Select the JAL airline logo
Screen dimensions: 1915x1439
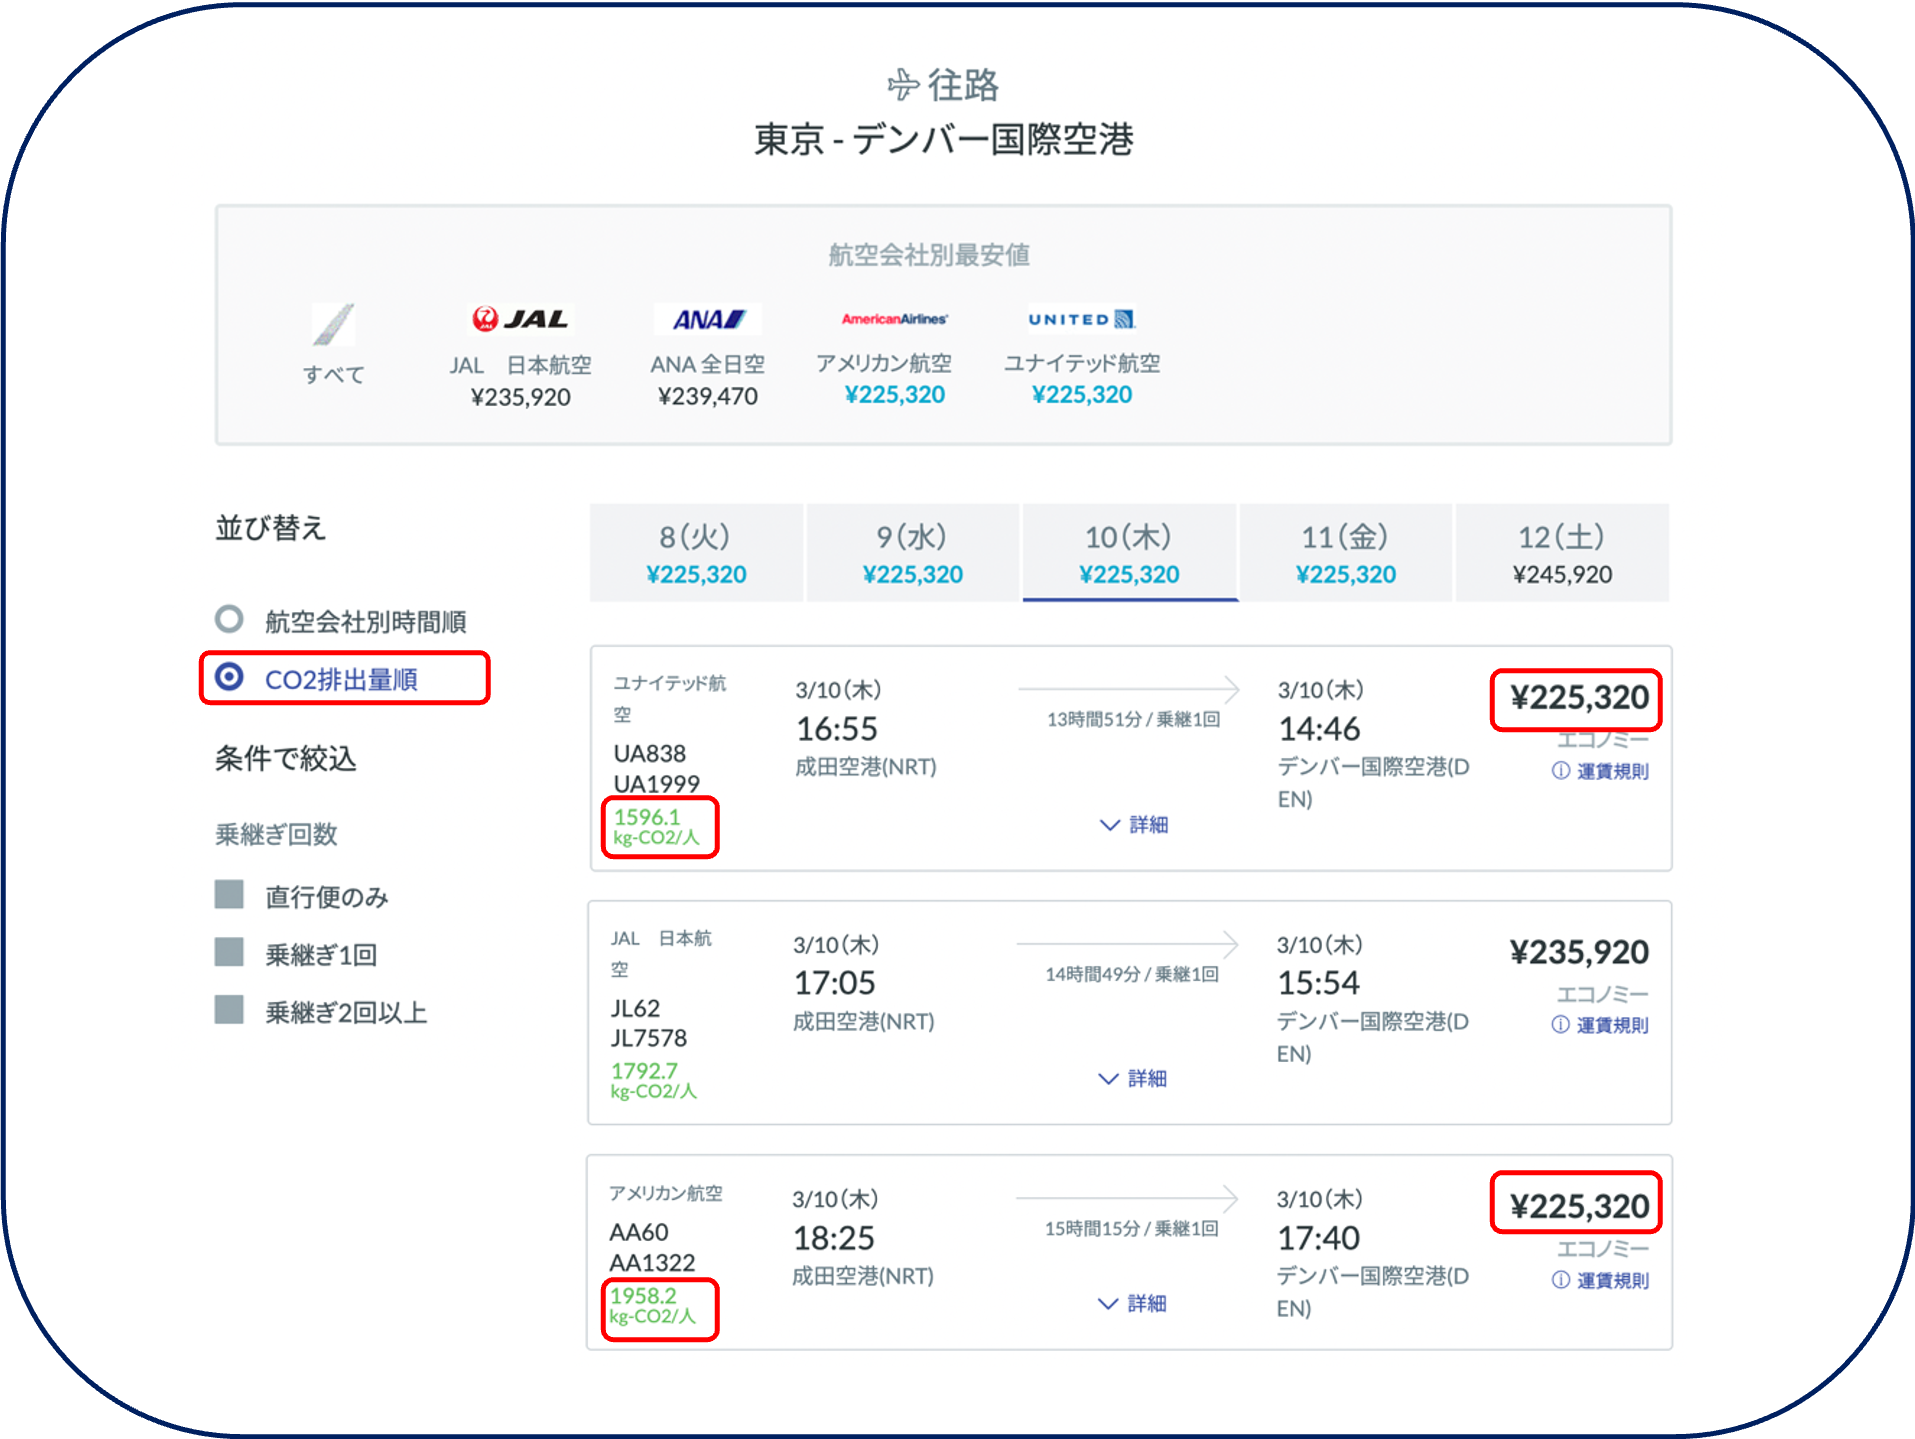(x=519, y=318)
